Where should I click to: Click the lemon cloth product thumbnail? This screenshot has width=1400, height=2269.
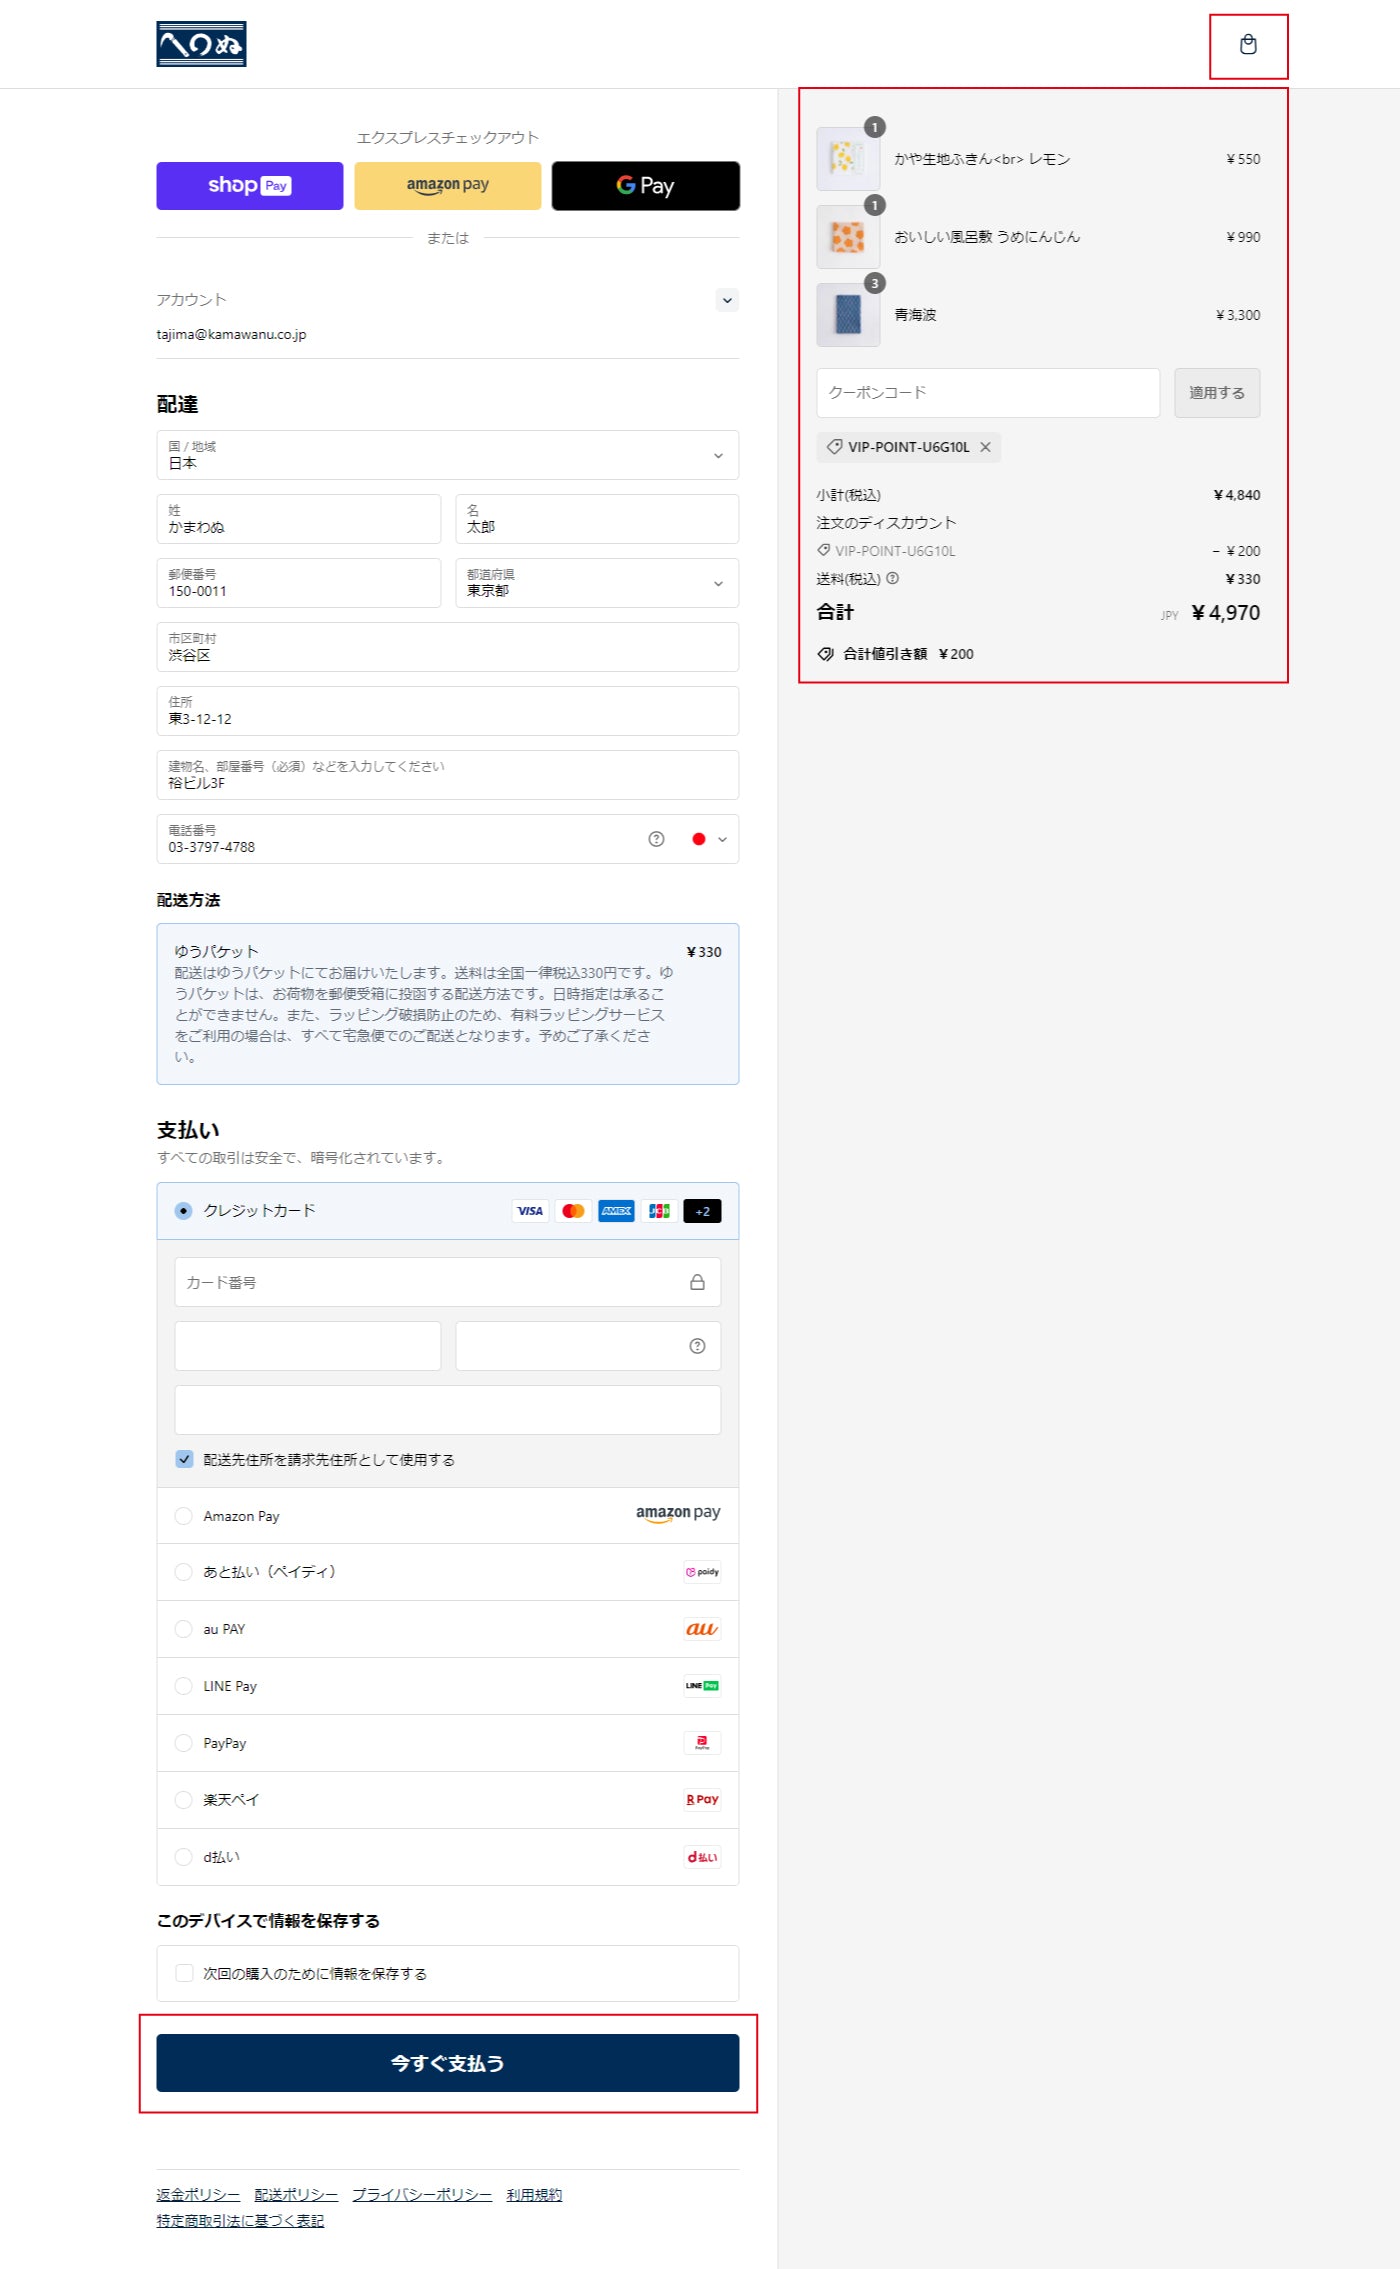(847, 159)
